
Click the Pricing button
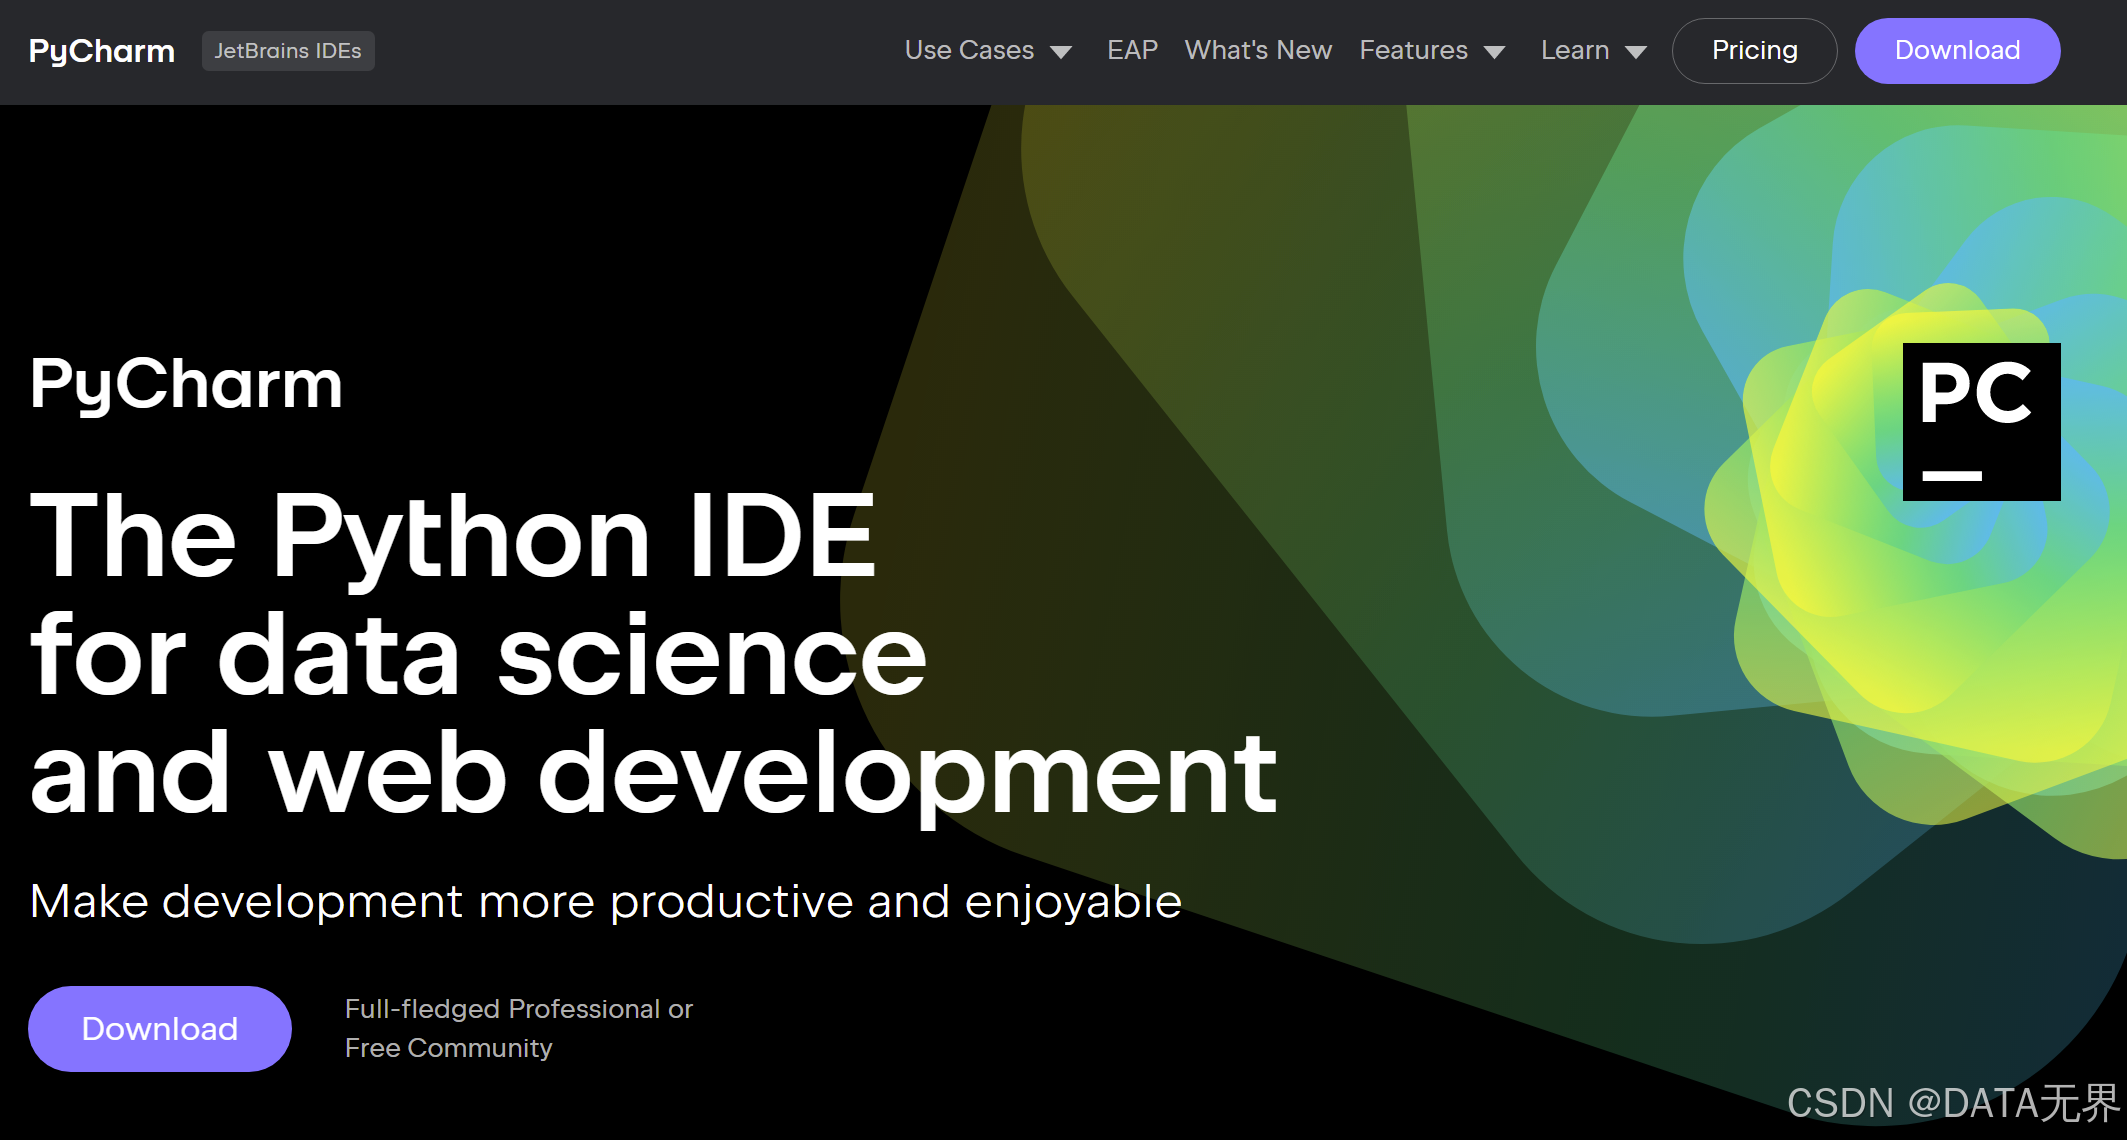[1754, 51]
